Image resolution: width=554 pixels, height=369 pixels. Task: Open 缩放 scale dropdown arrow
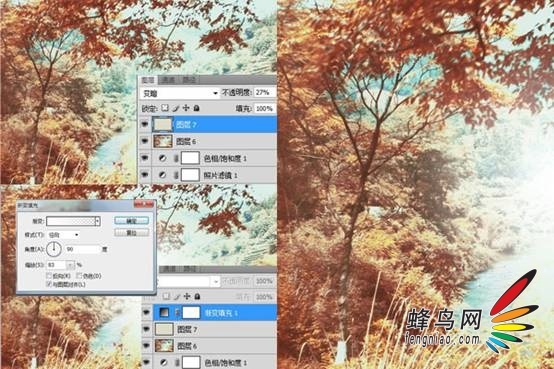click(71, 265)
